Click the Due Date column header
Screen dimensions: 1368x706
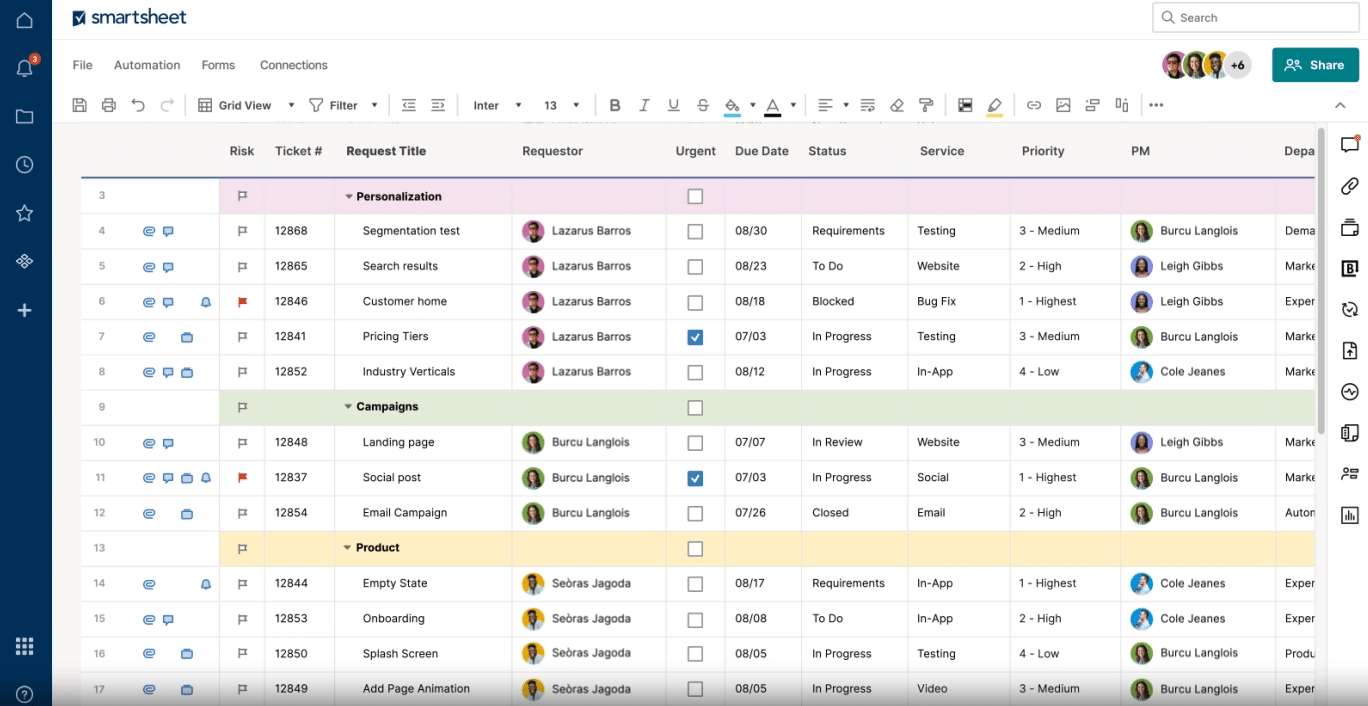click(762, 151)
